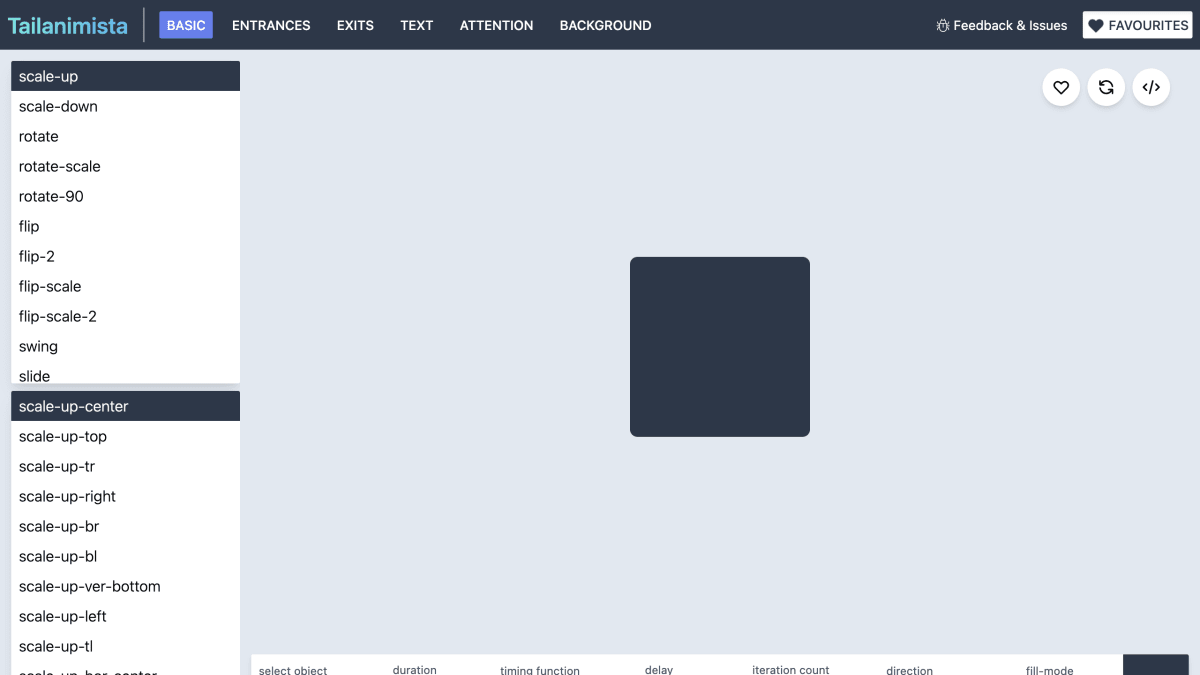Select flip-scale animation group
This screenshot has width=1200, height=675.
point(125,286)
